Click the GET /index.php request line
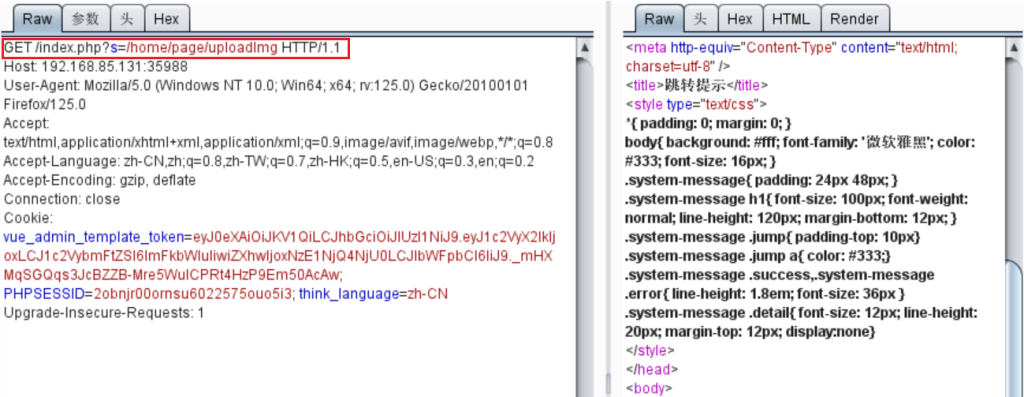This screenshot has width=1024, height=397. pos(176,48)
